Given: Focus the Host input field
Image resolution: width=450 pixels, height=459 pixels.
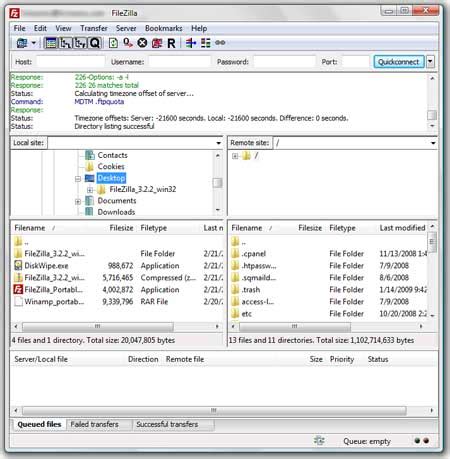Looking at the screenshot, I should tap(70, 62).
